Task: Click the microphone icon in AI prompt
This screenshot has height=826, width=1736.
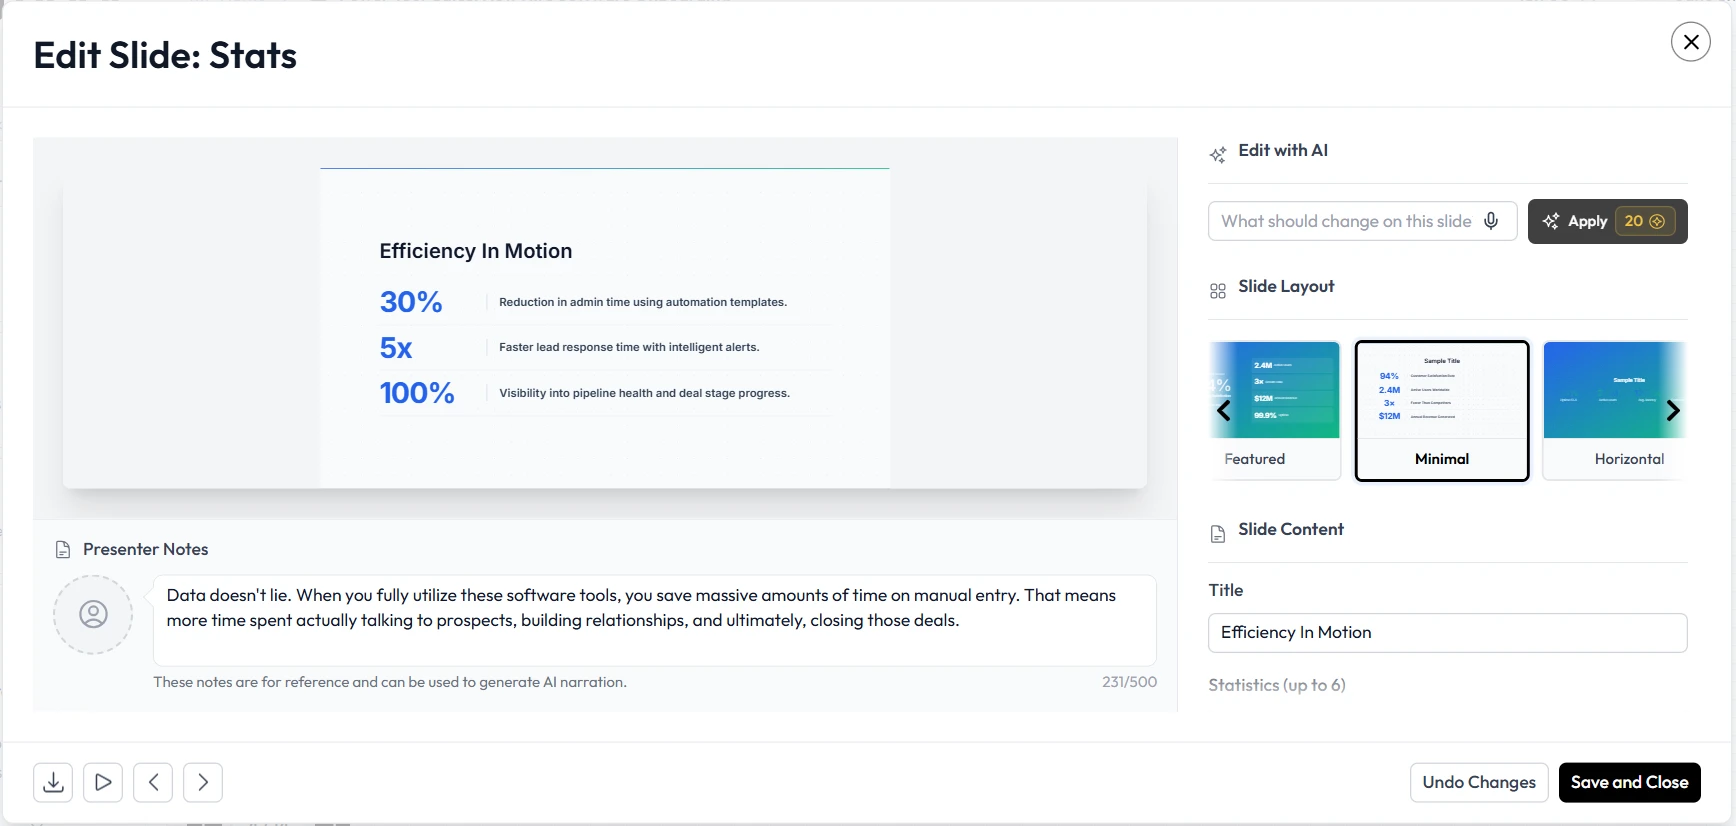Action: 1491,221
